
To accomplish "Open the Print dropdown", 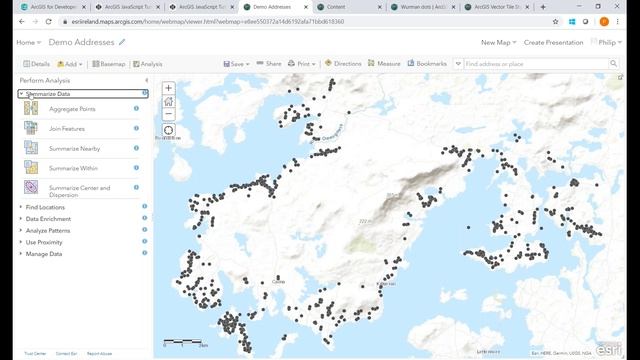I will (302, 64).
